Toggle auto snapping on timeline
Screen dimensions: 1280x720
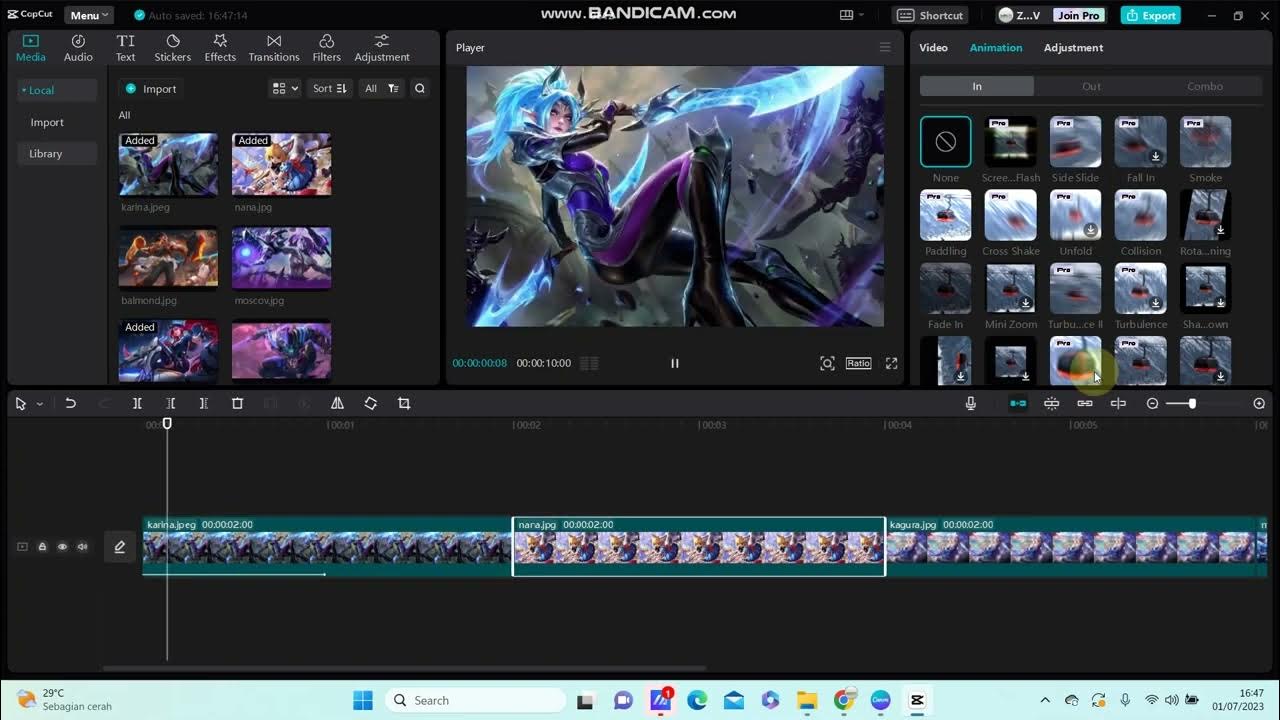[x=1051, y=403]
